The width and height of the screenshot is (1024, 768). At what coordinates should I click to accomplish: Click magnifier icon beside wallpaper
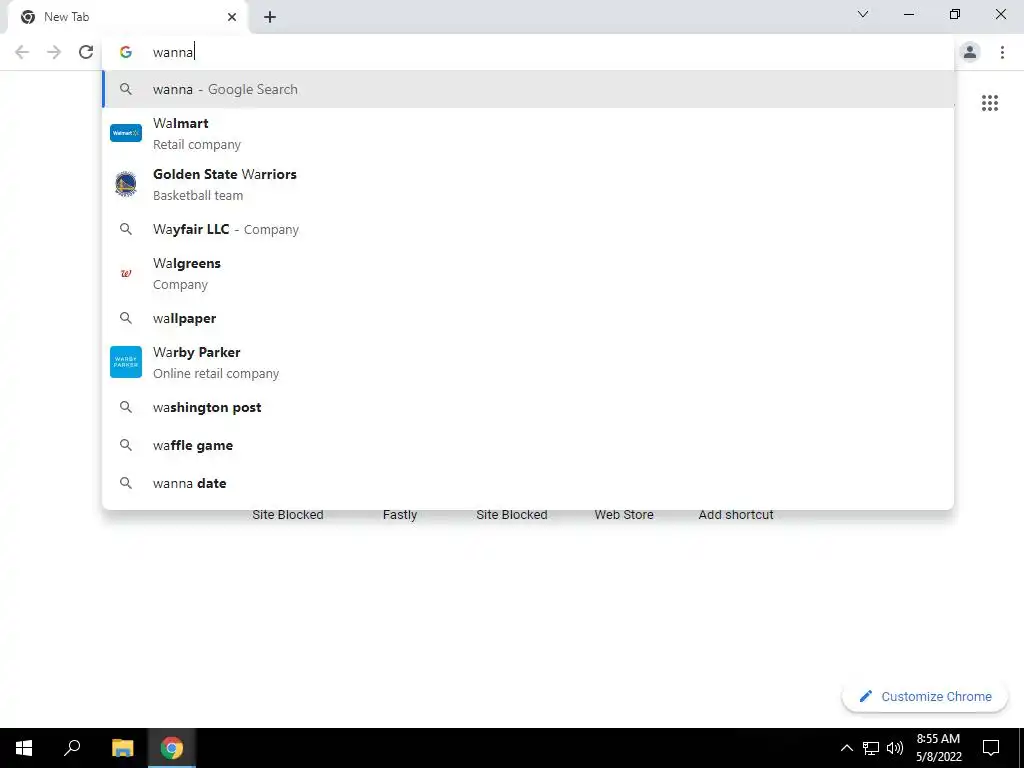126,318
